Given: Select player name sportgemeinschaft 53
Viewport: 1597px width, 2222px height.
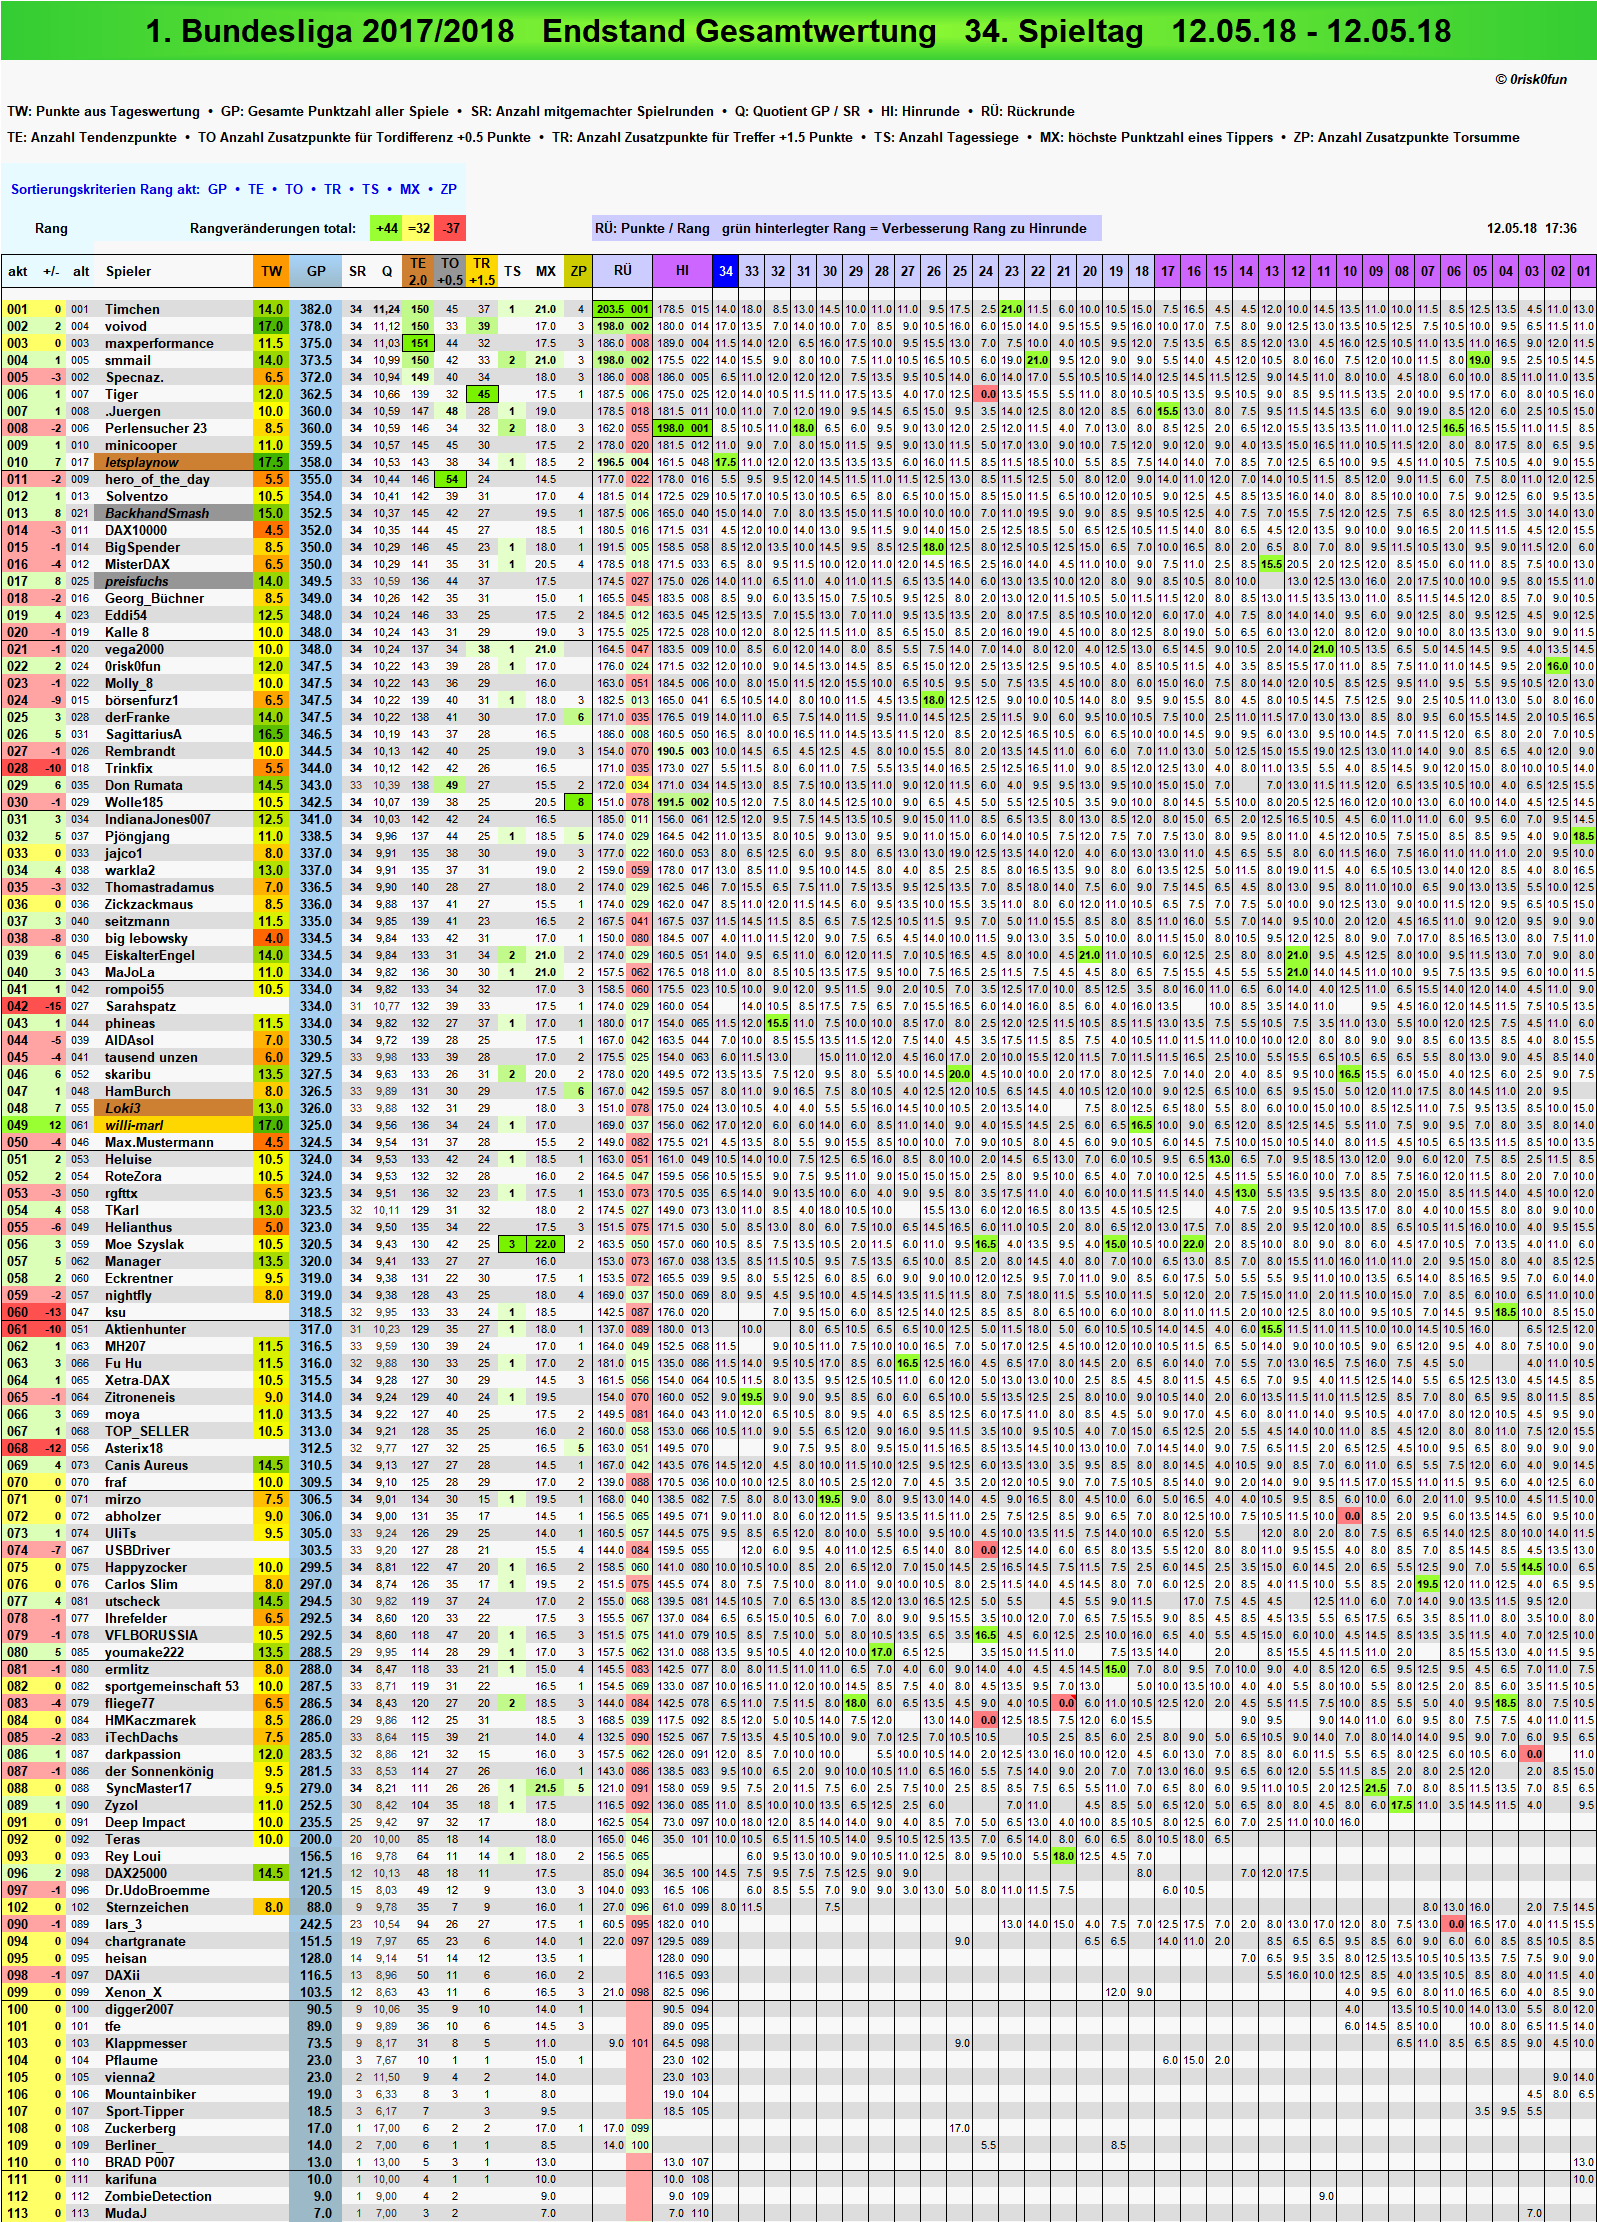Looking at the screenshot, I should tap(172, 1687).
